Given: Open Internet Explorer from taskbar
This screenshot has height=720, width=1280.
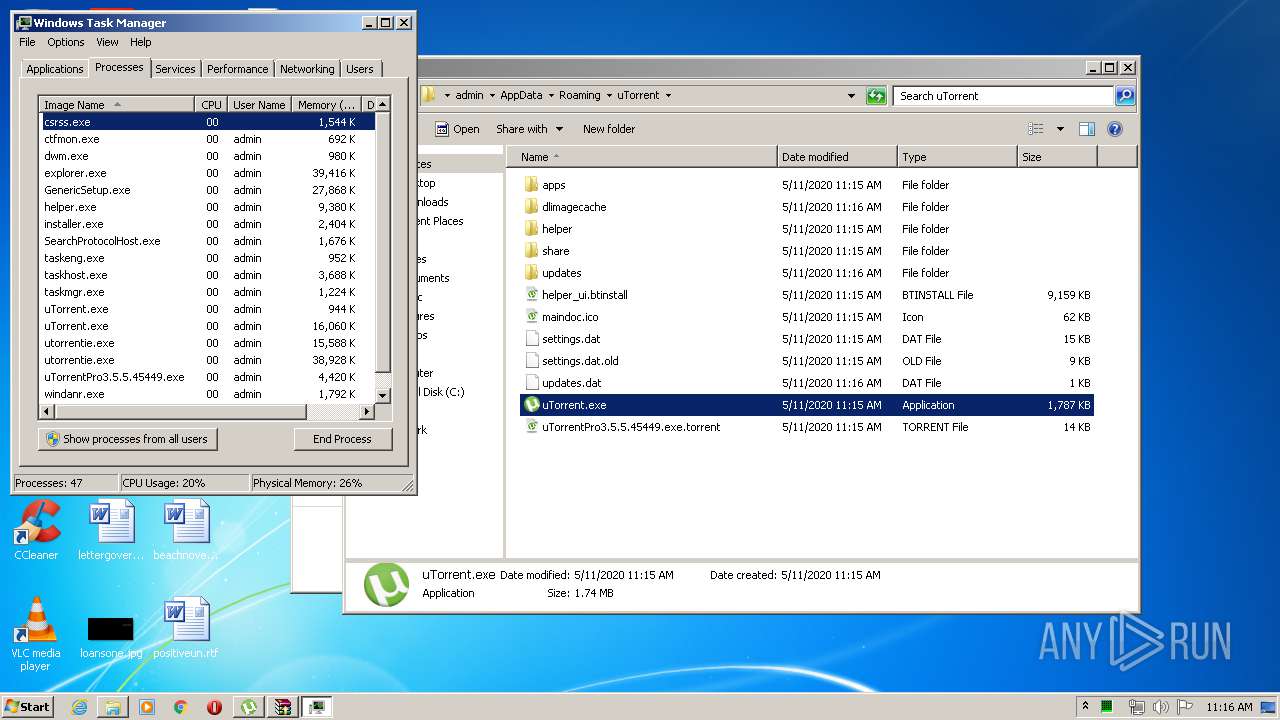Looking at the screenshot, I should (x=79, y=707).
